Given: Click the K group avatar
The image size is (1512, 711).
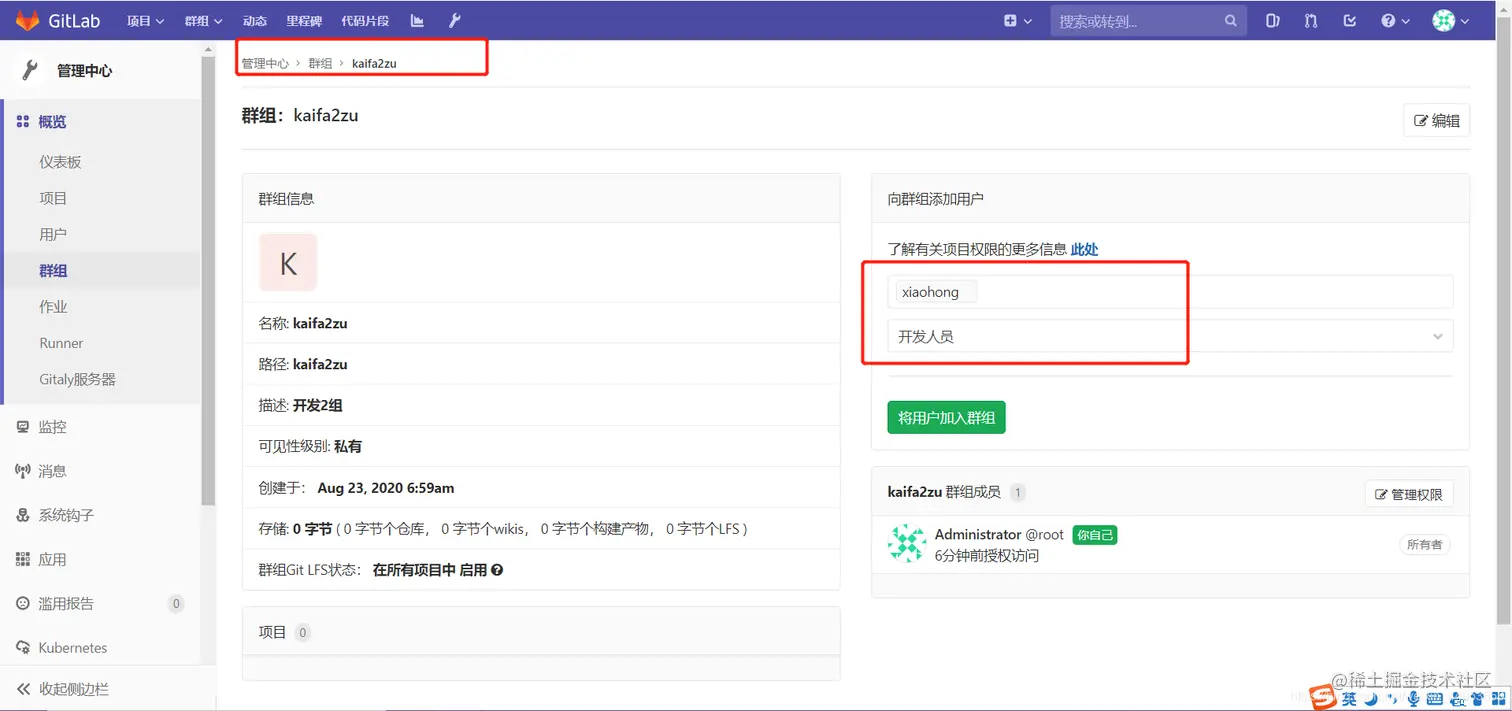Looking at the screenshot, I should pyautogui.click(x=288, y=263).
